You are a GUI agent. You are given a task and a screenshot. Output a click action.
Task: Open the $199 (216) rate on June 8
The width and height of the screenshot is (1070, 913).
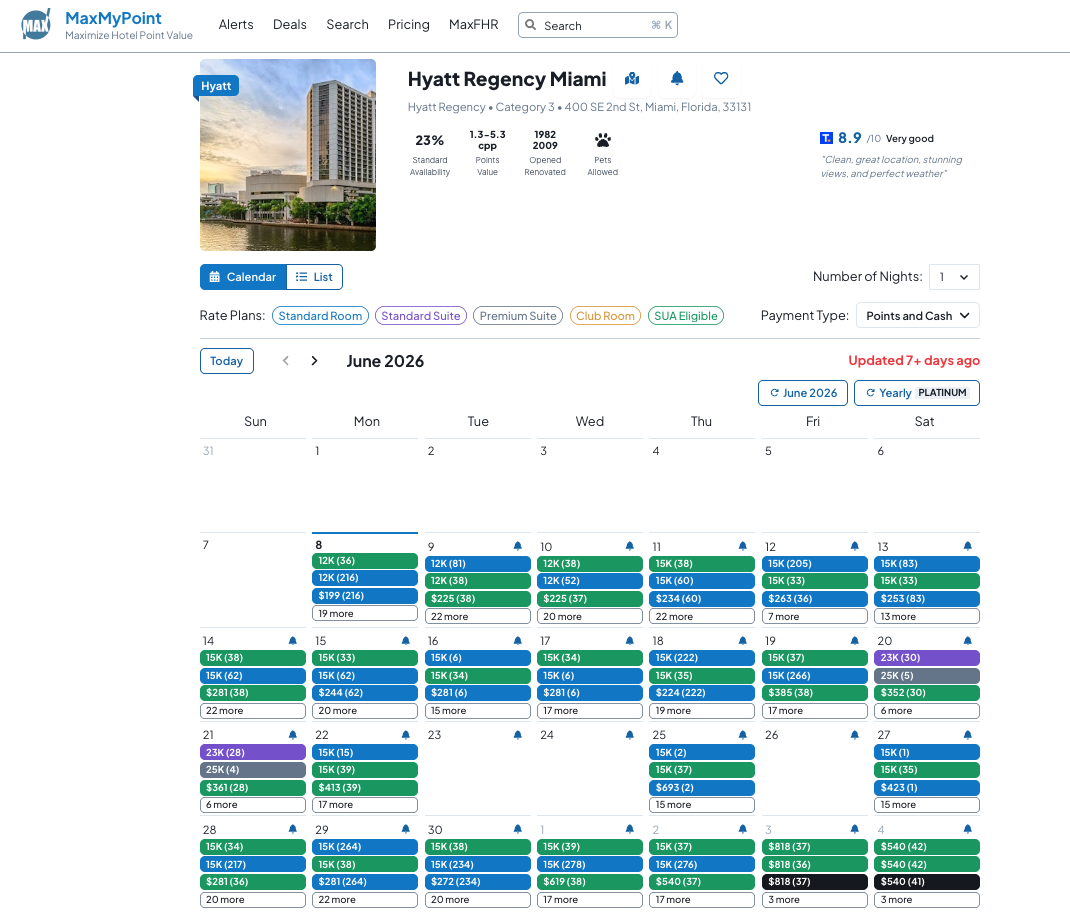click(x=365, y=596)
